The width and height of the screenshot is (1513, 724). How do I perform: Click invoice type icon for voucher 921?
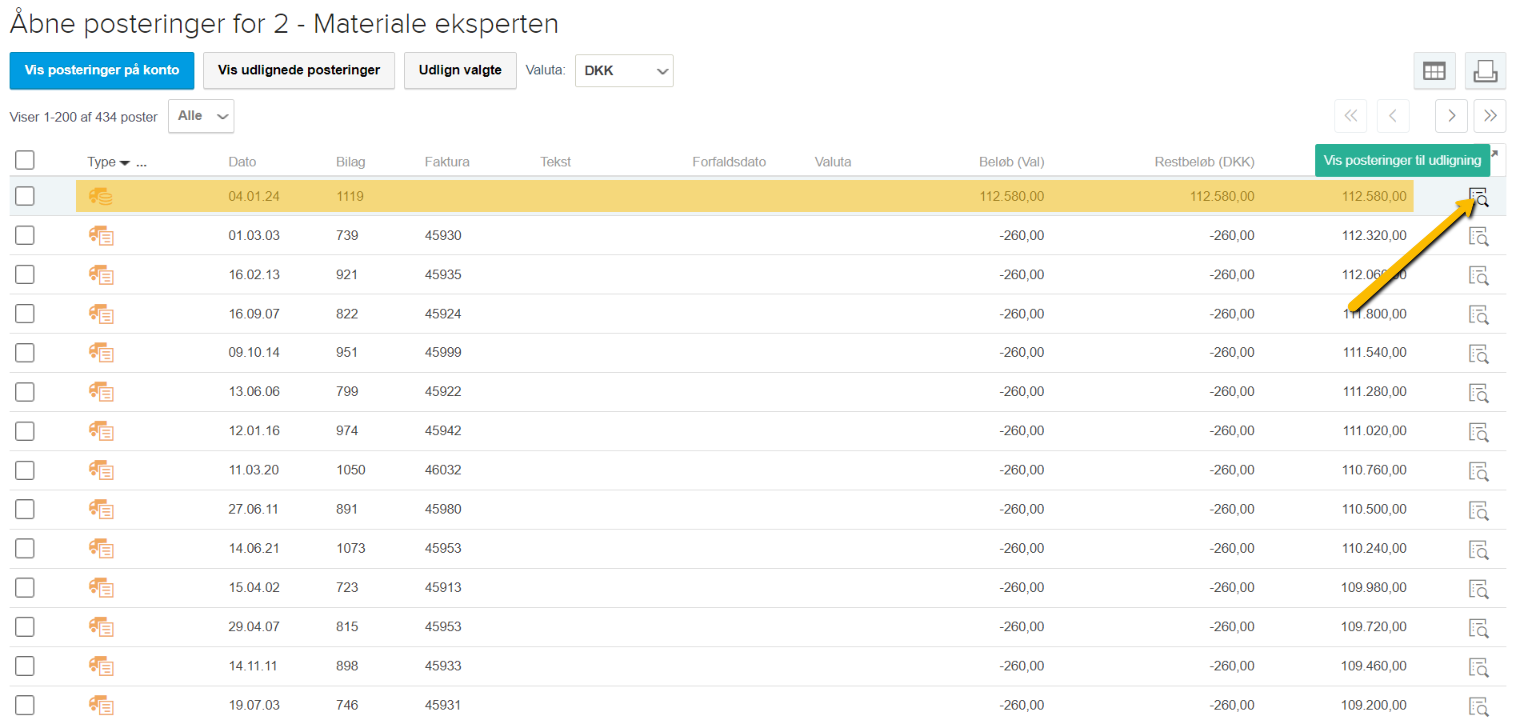click(x=101, y=275)
